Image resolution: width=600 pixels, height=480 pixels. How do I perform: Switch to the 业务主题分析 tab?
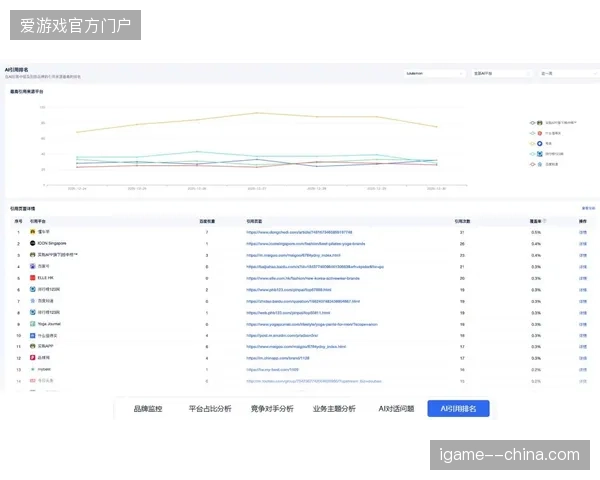(x=334, y=409)
